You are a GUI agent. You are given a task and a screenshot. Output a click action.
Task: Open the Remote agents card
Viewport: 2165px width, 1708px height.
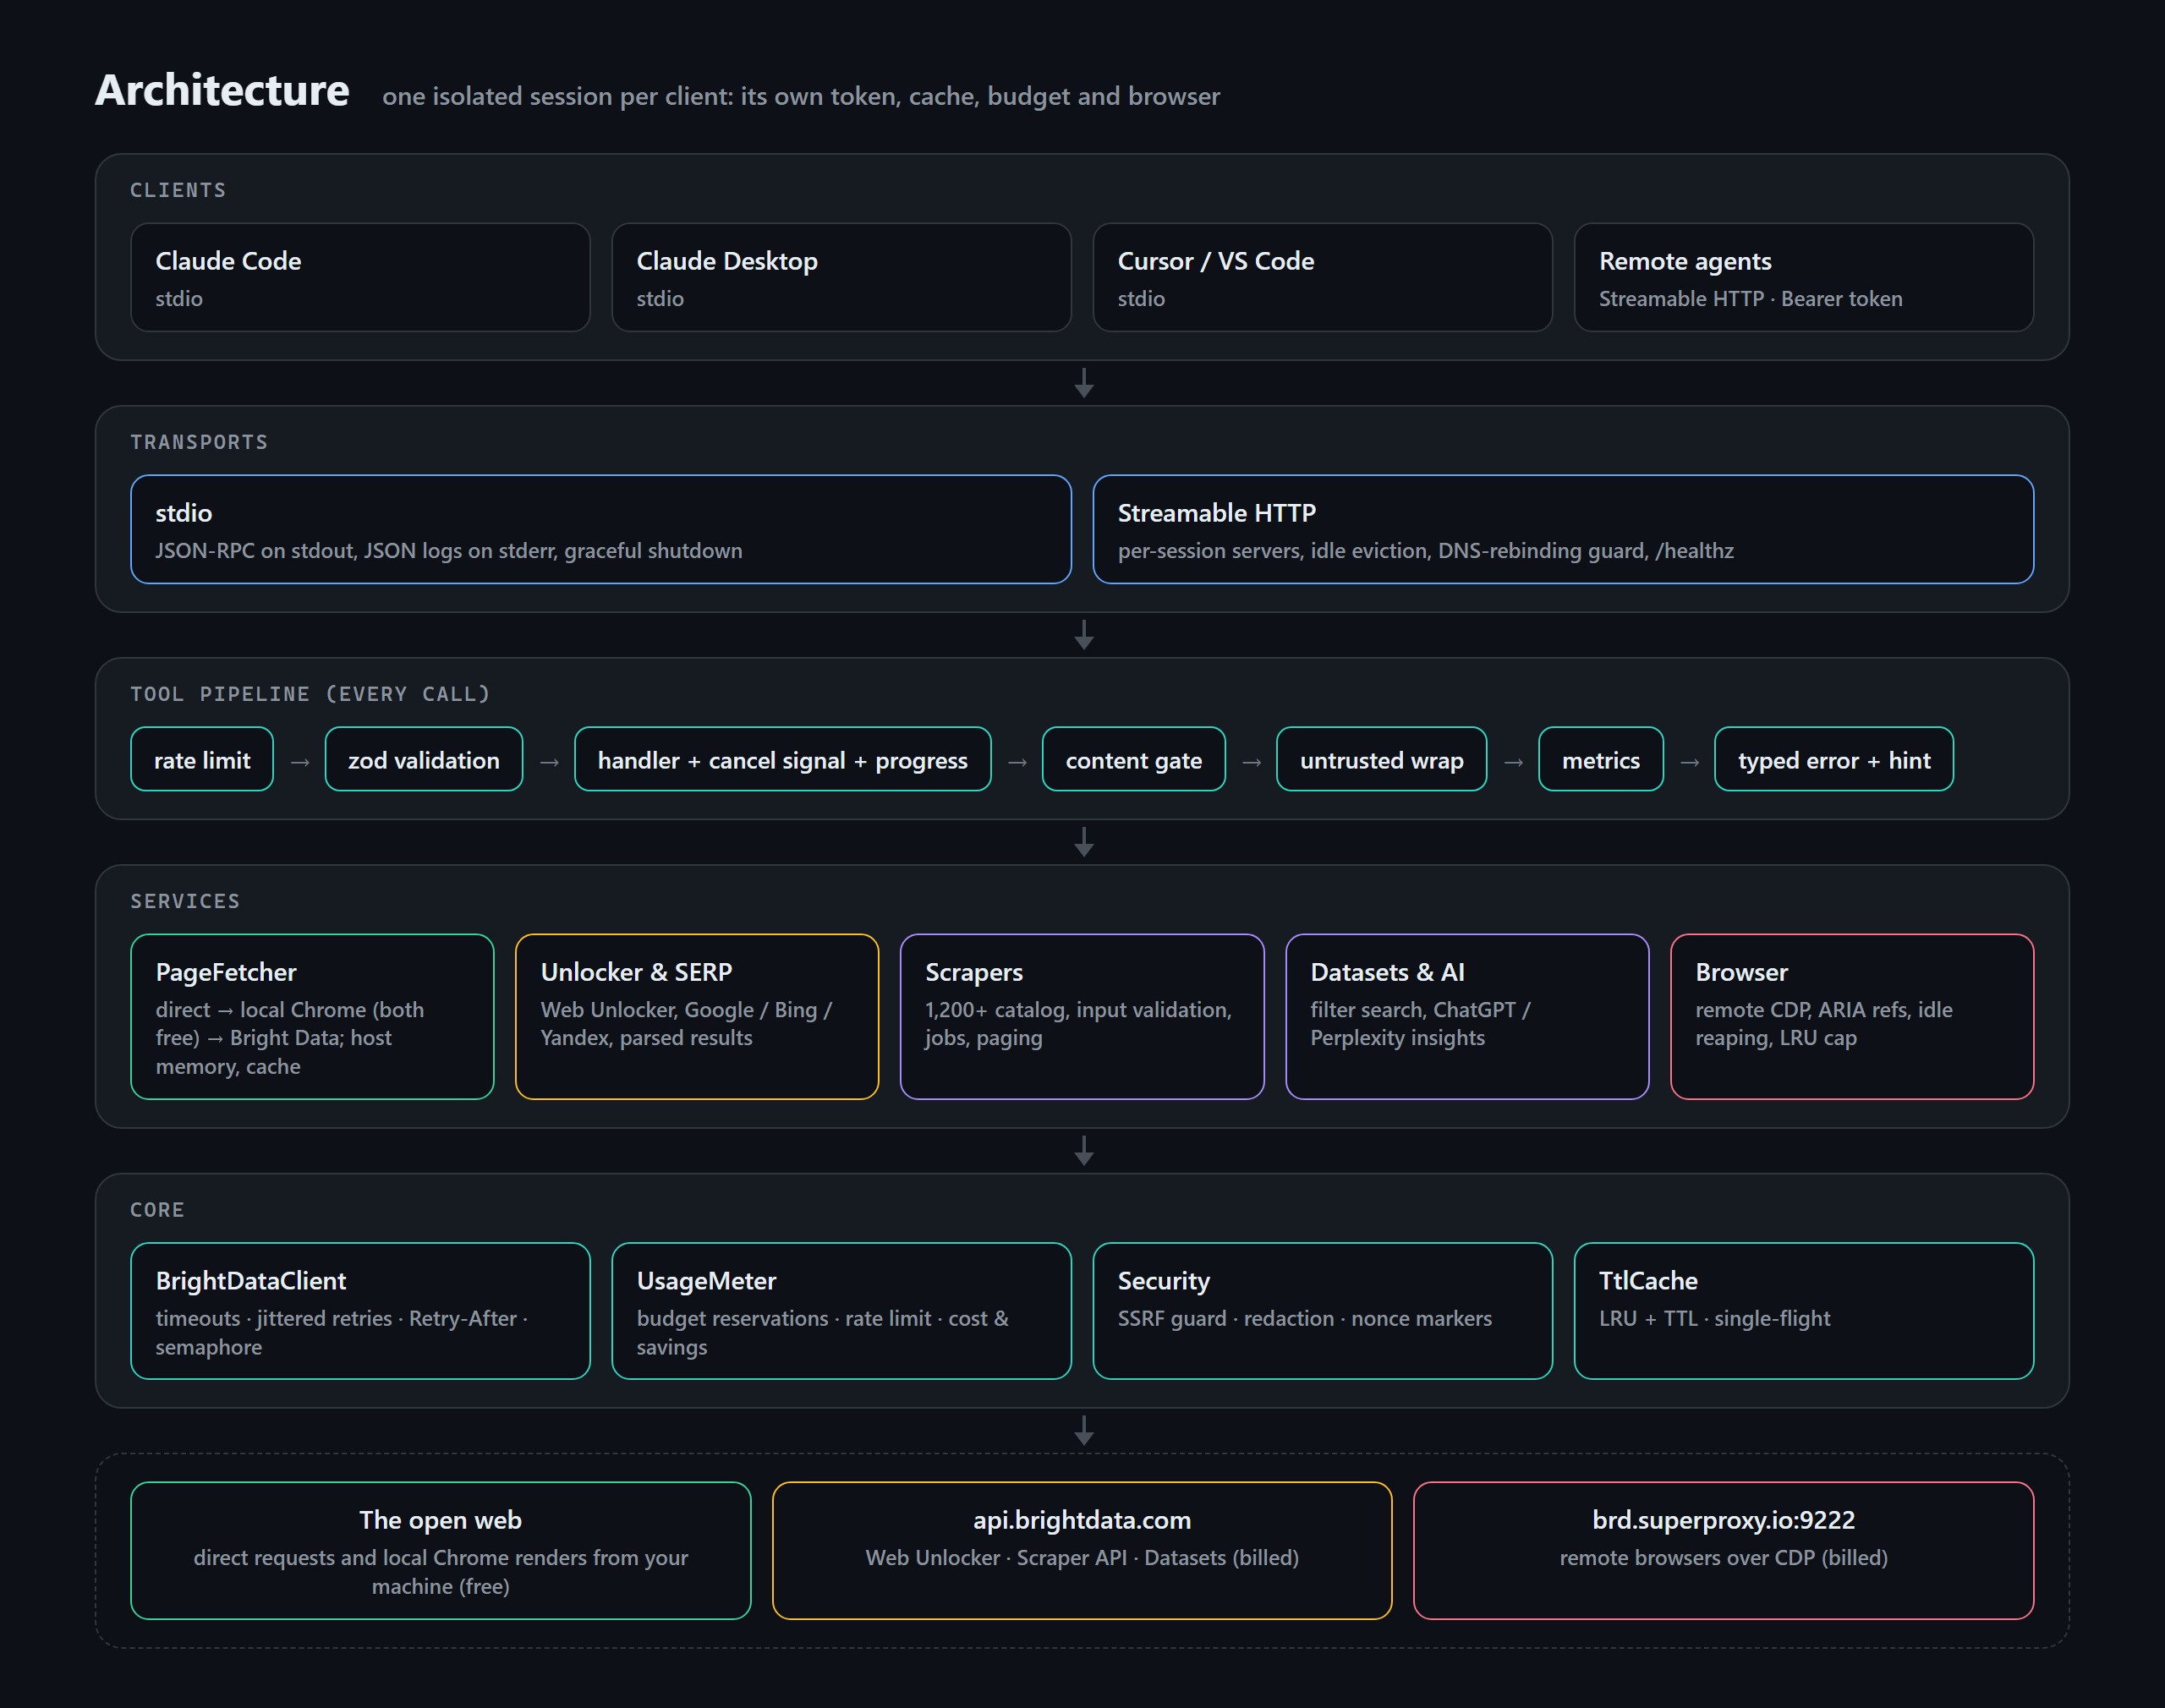coord(1803,277)
